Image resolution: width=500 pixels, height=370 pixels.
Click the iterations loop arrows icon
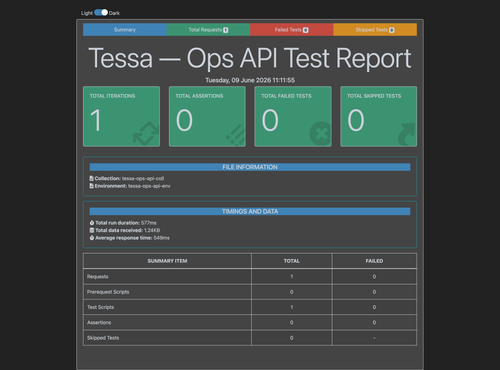146,134
